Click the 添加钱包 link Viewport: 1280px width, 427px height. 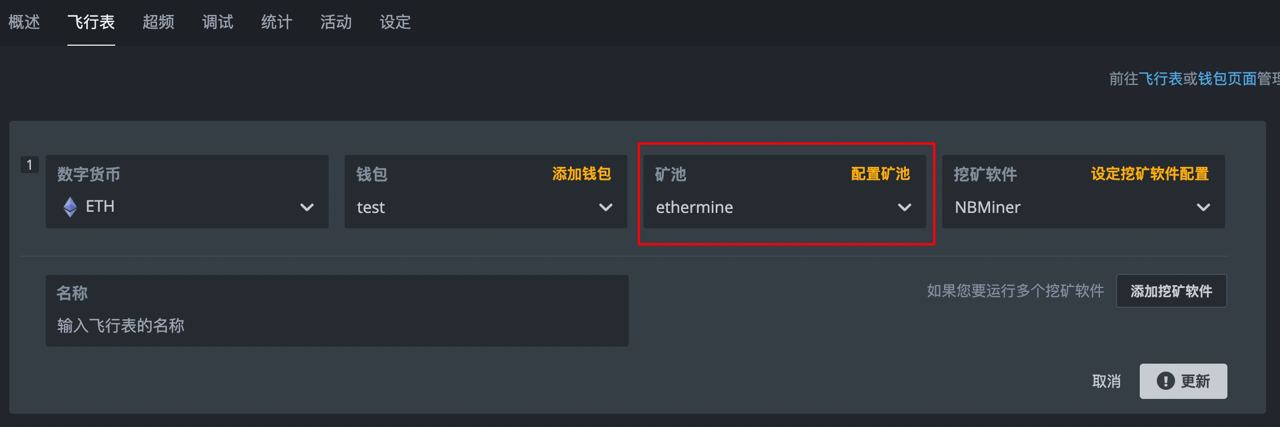(581, 174)
